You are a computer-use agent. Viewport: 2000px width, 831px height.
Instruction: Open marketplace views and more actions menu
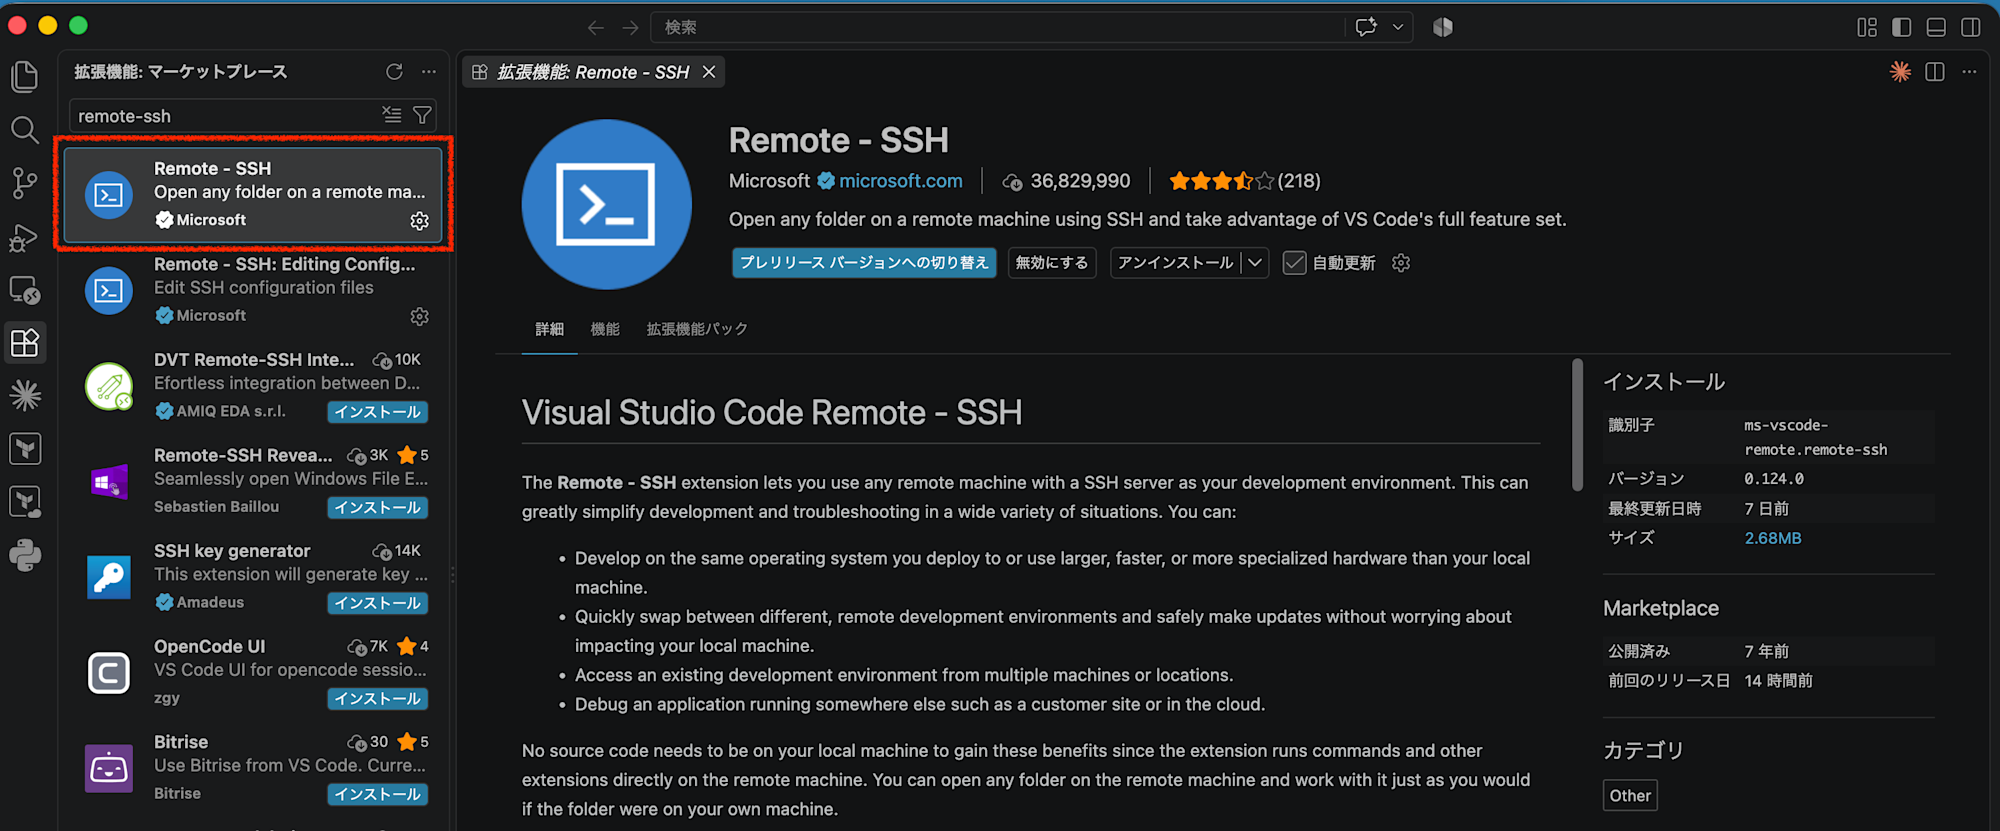coord(429,72)
